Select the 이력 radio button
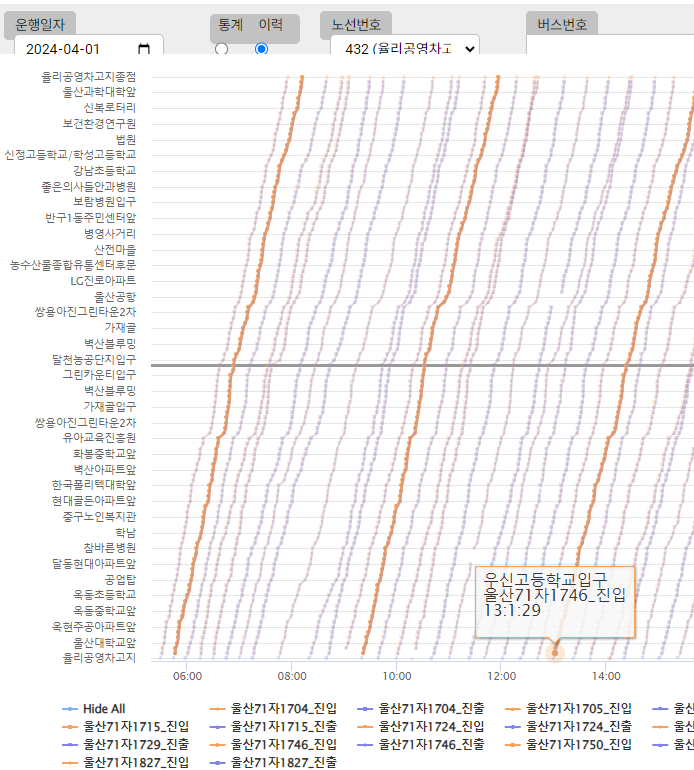The height and width of the screenshot is (770, 694). pos(262,49)
